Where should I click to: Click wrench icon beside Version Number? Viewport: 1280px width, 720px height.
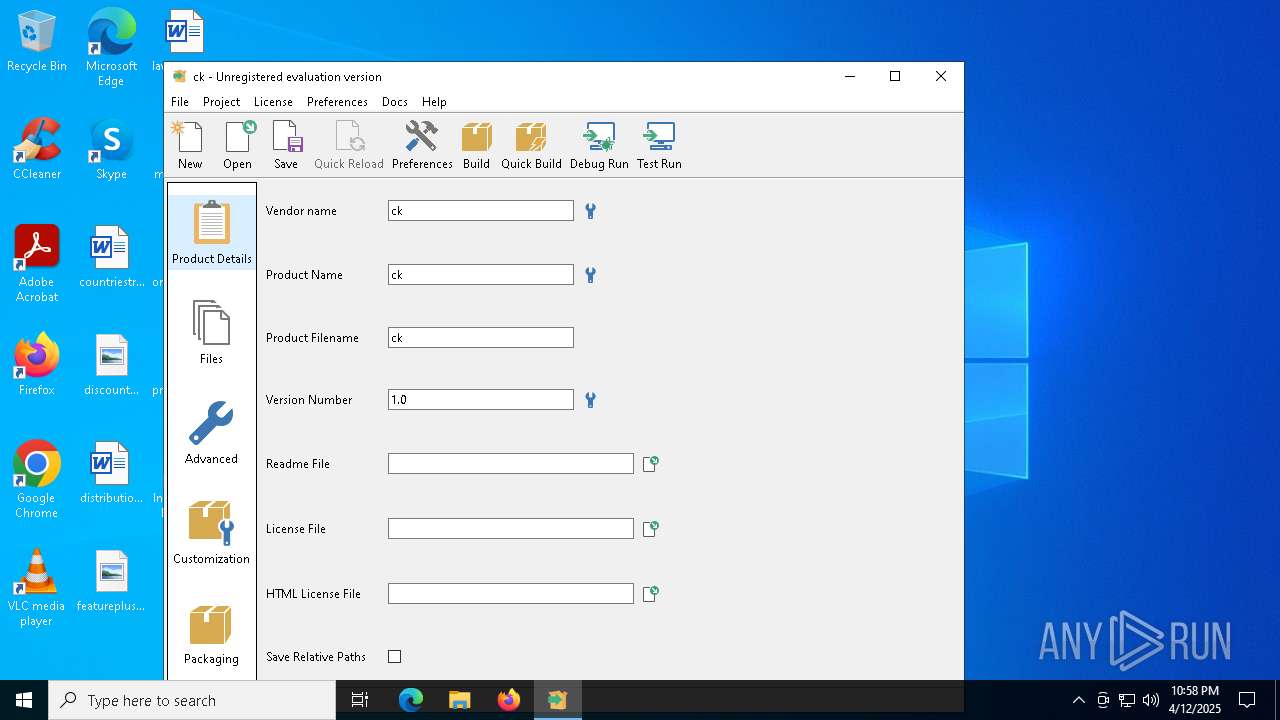pos(590,400)
